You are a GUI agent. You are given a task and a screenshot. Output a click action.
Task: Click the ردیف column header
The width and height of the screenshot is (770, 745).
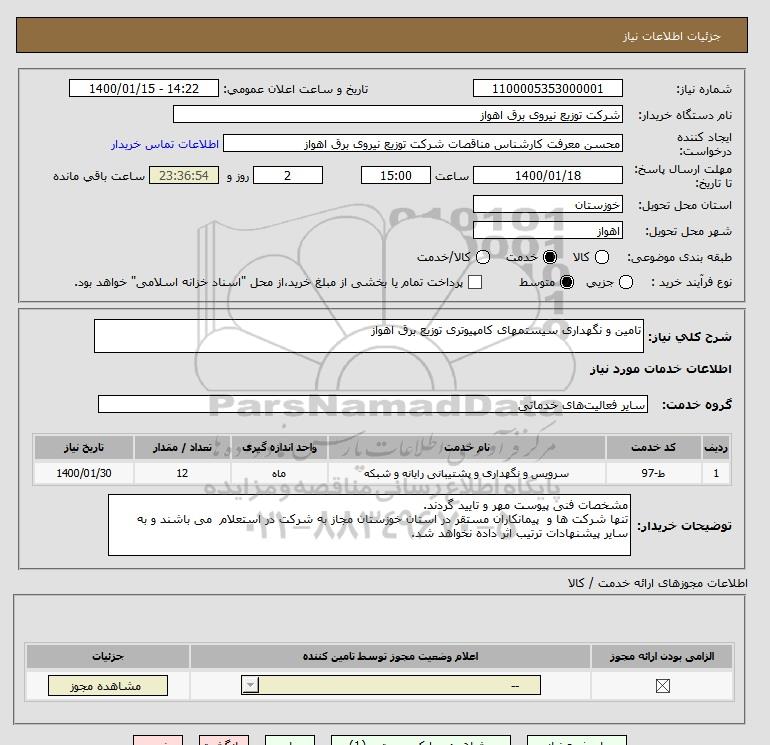pyautogui.click(x=716, y=447)
